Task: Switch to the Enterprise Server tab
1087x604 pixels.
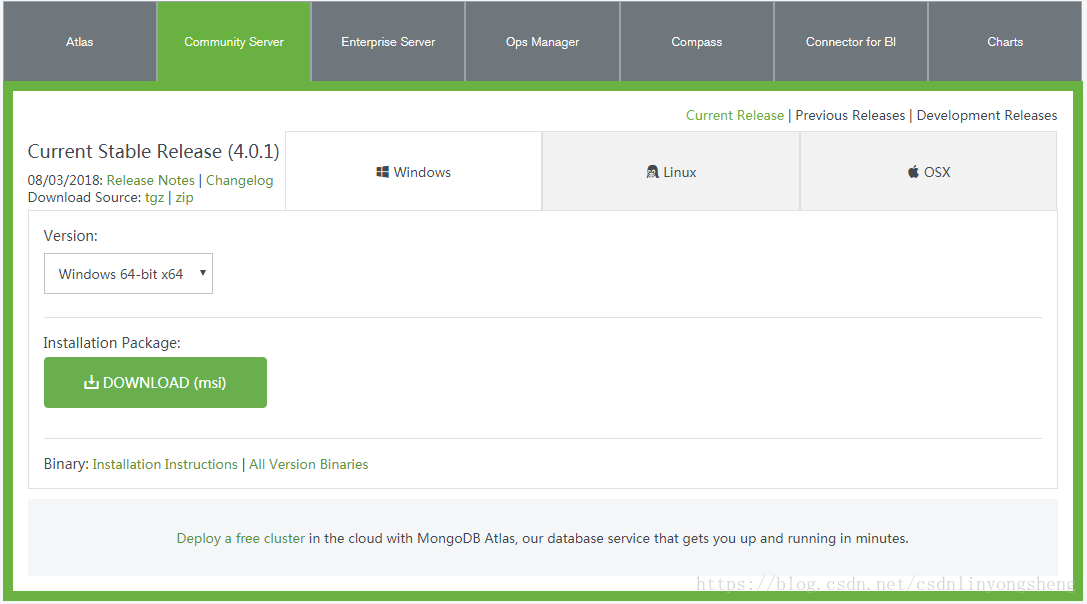Action: pyautogui.click(x=388, y=42)
